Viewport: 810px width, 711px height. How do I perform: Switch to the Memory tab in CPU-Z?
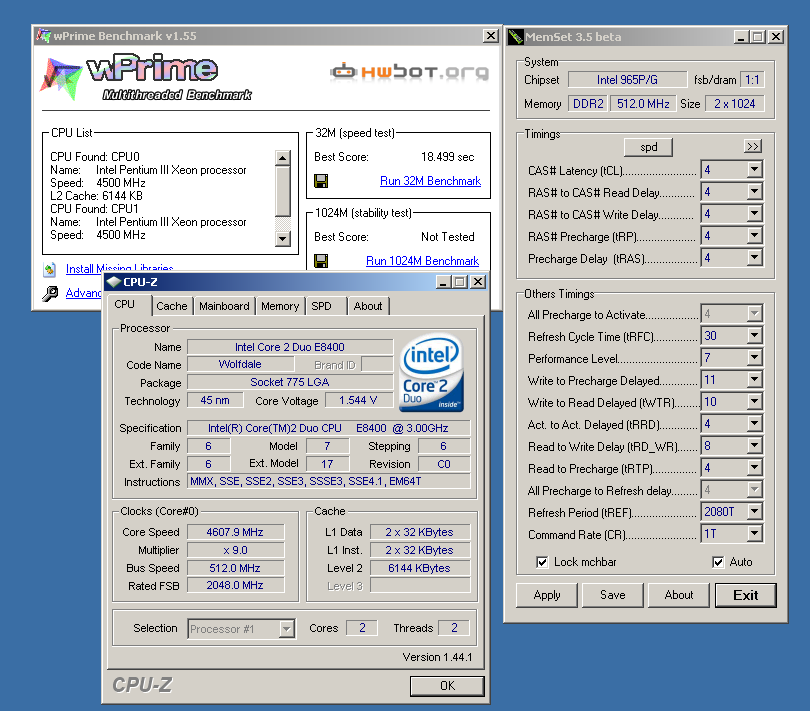(280, 306)
